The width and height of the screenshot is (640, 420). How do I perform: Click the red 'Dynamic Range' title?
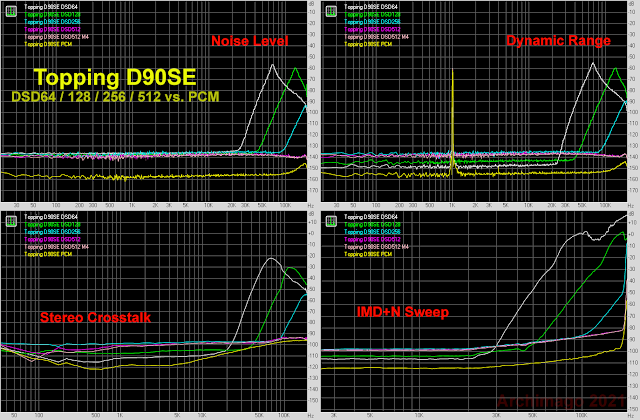point(558,41)
